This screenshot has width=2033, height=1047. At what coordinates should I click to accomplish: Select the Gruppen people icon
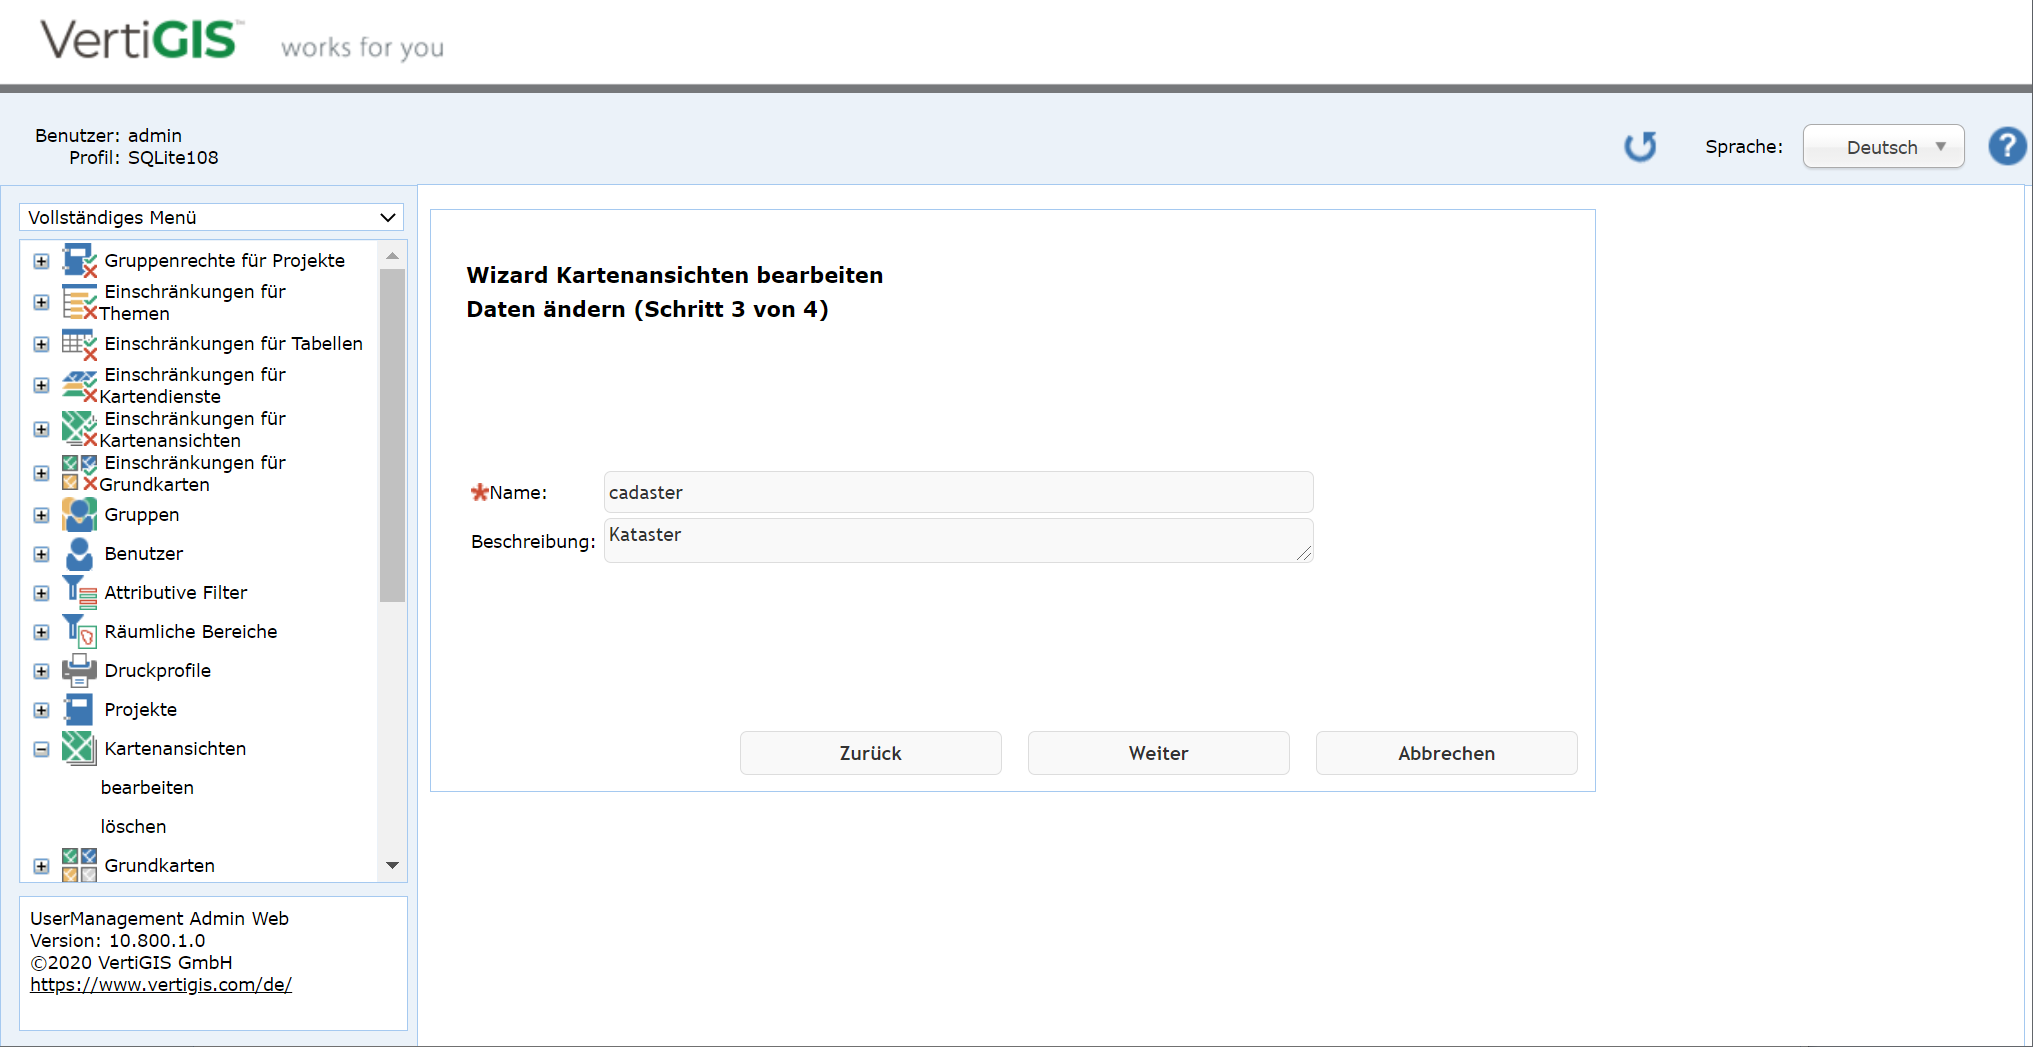tap(78, 514)
